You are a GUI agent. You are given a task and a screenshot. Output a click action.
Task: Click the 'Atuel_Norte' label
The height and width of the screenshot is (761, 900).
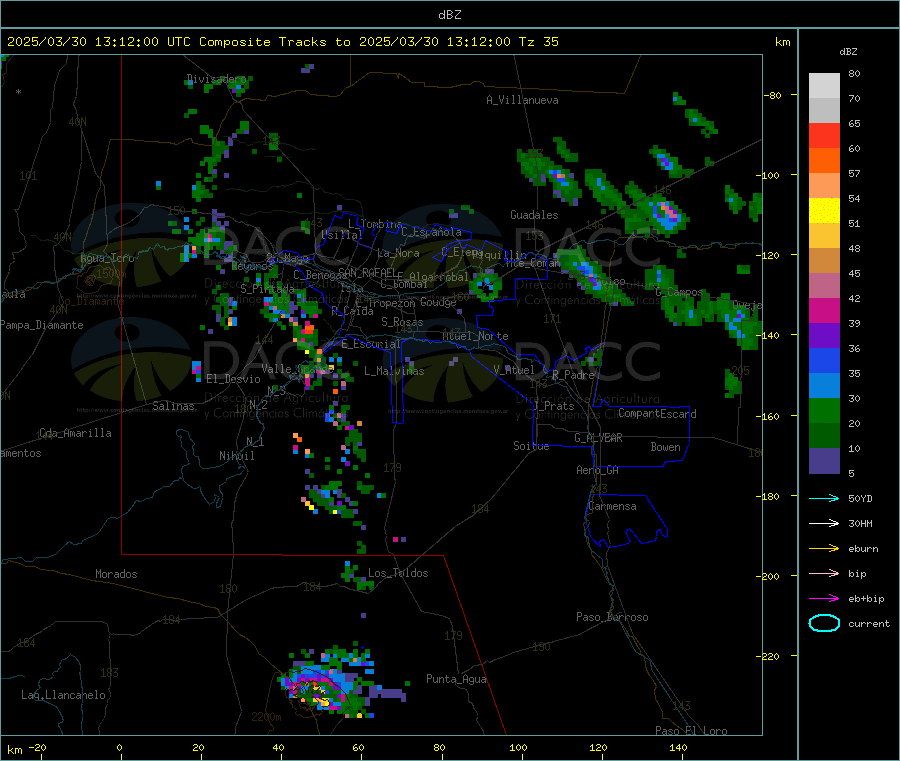click(x=475, y=336)
